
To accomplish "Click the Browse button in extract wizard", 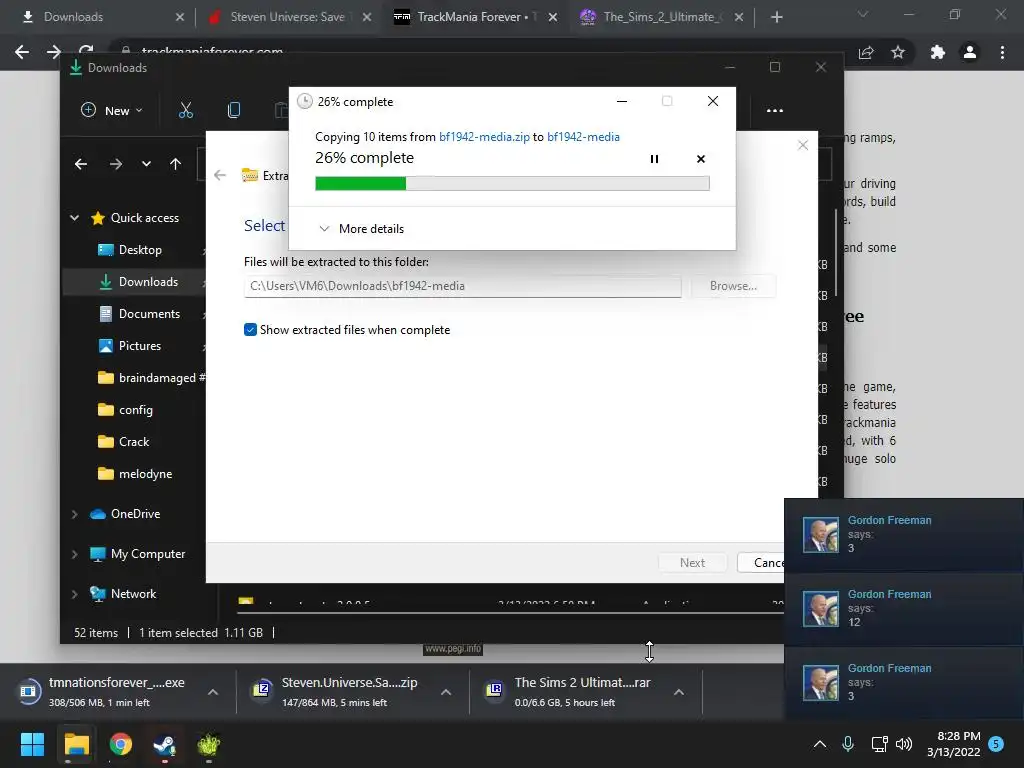I will [x=733, y=286].
